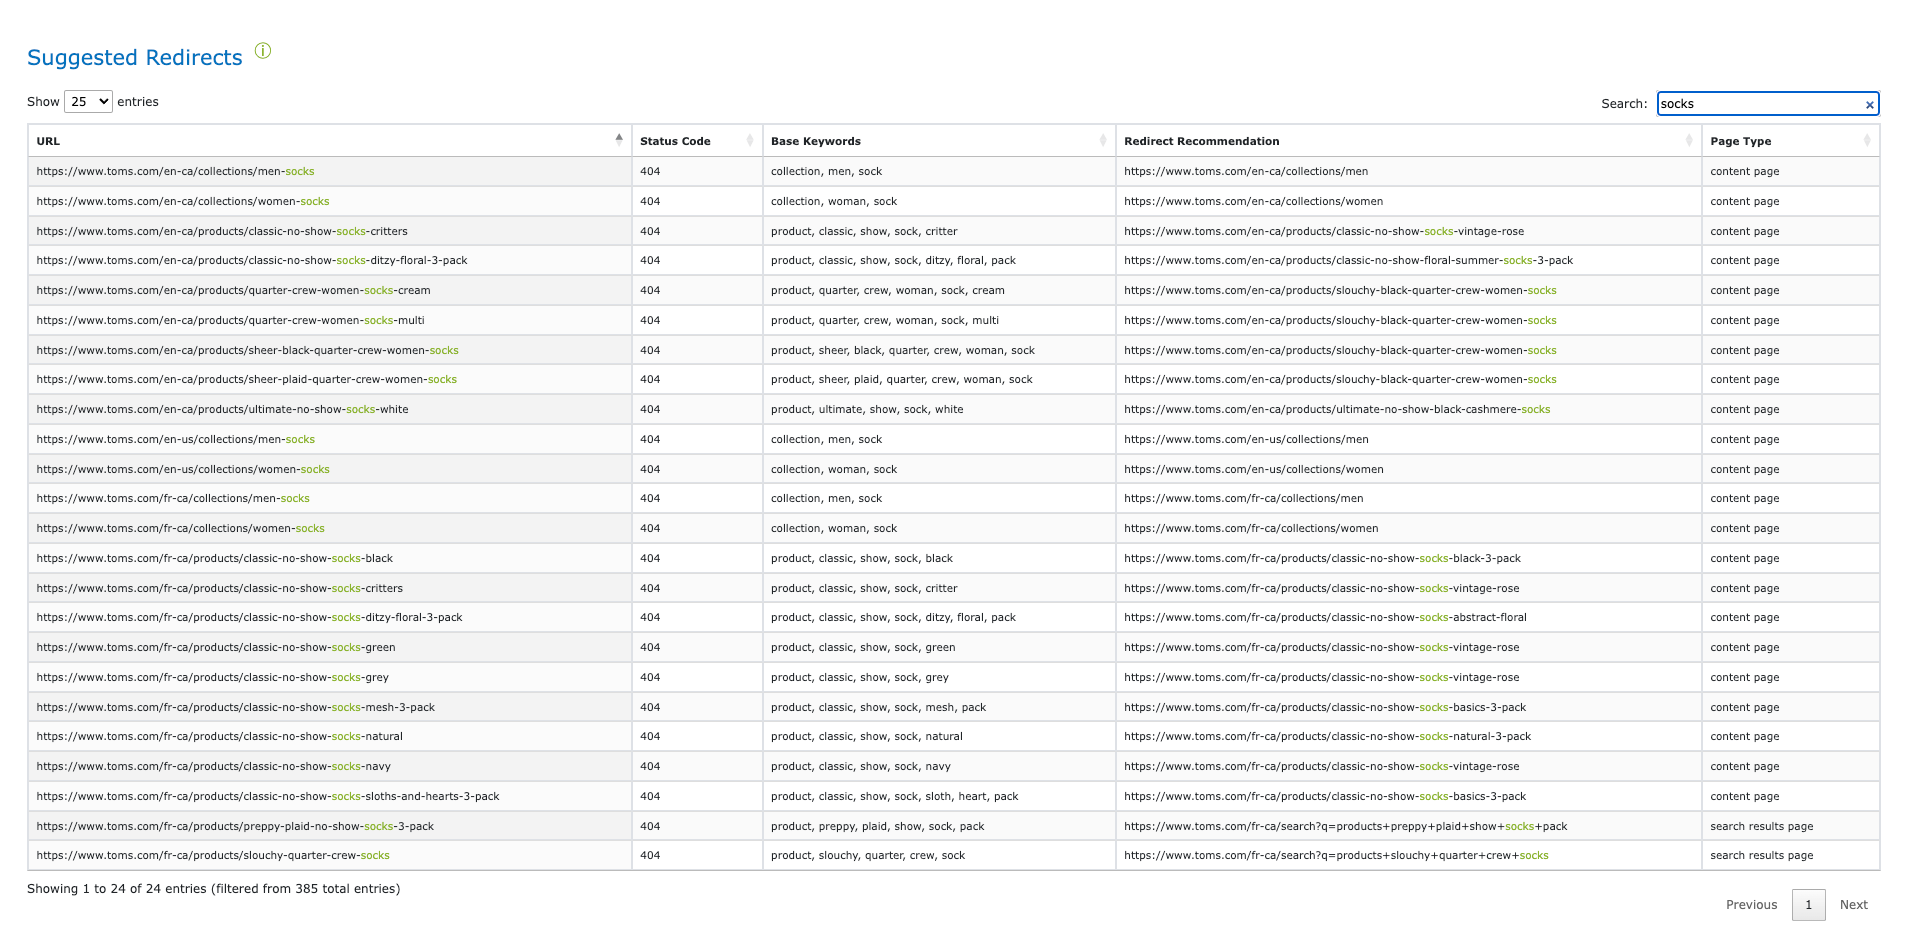1909x946 pixels.
Task: Click keywords 'product, classic, show, sock, sloth, heart, pack'
Action: tap(894, 796)
